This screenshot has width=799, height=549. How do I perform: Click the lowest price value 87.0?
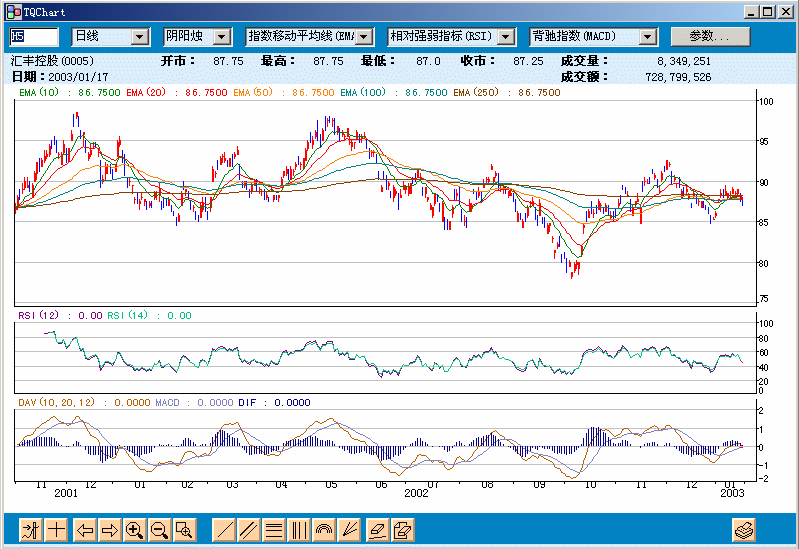[428, 61]
